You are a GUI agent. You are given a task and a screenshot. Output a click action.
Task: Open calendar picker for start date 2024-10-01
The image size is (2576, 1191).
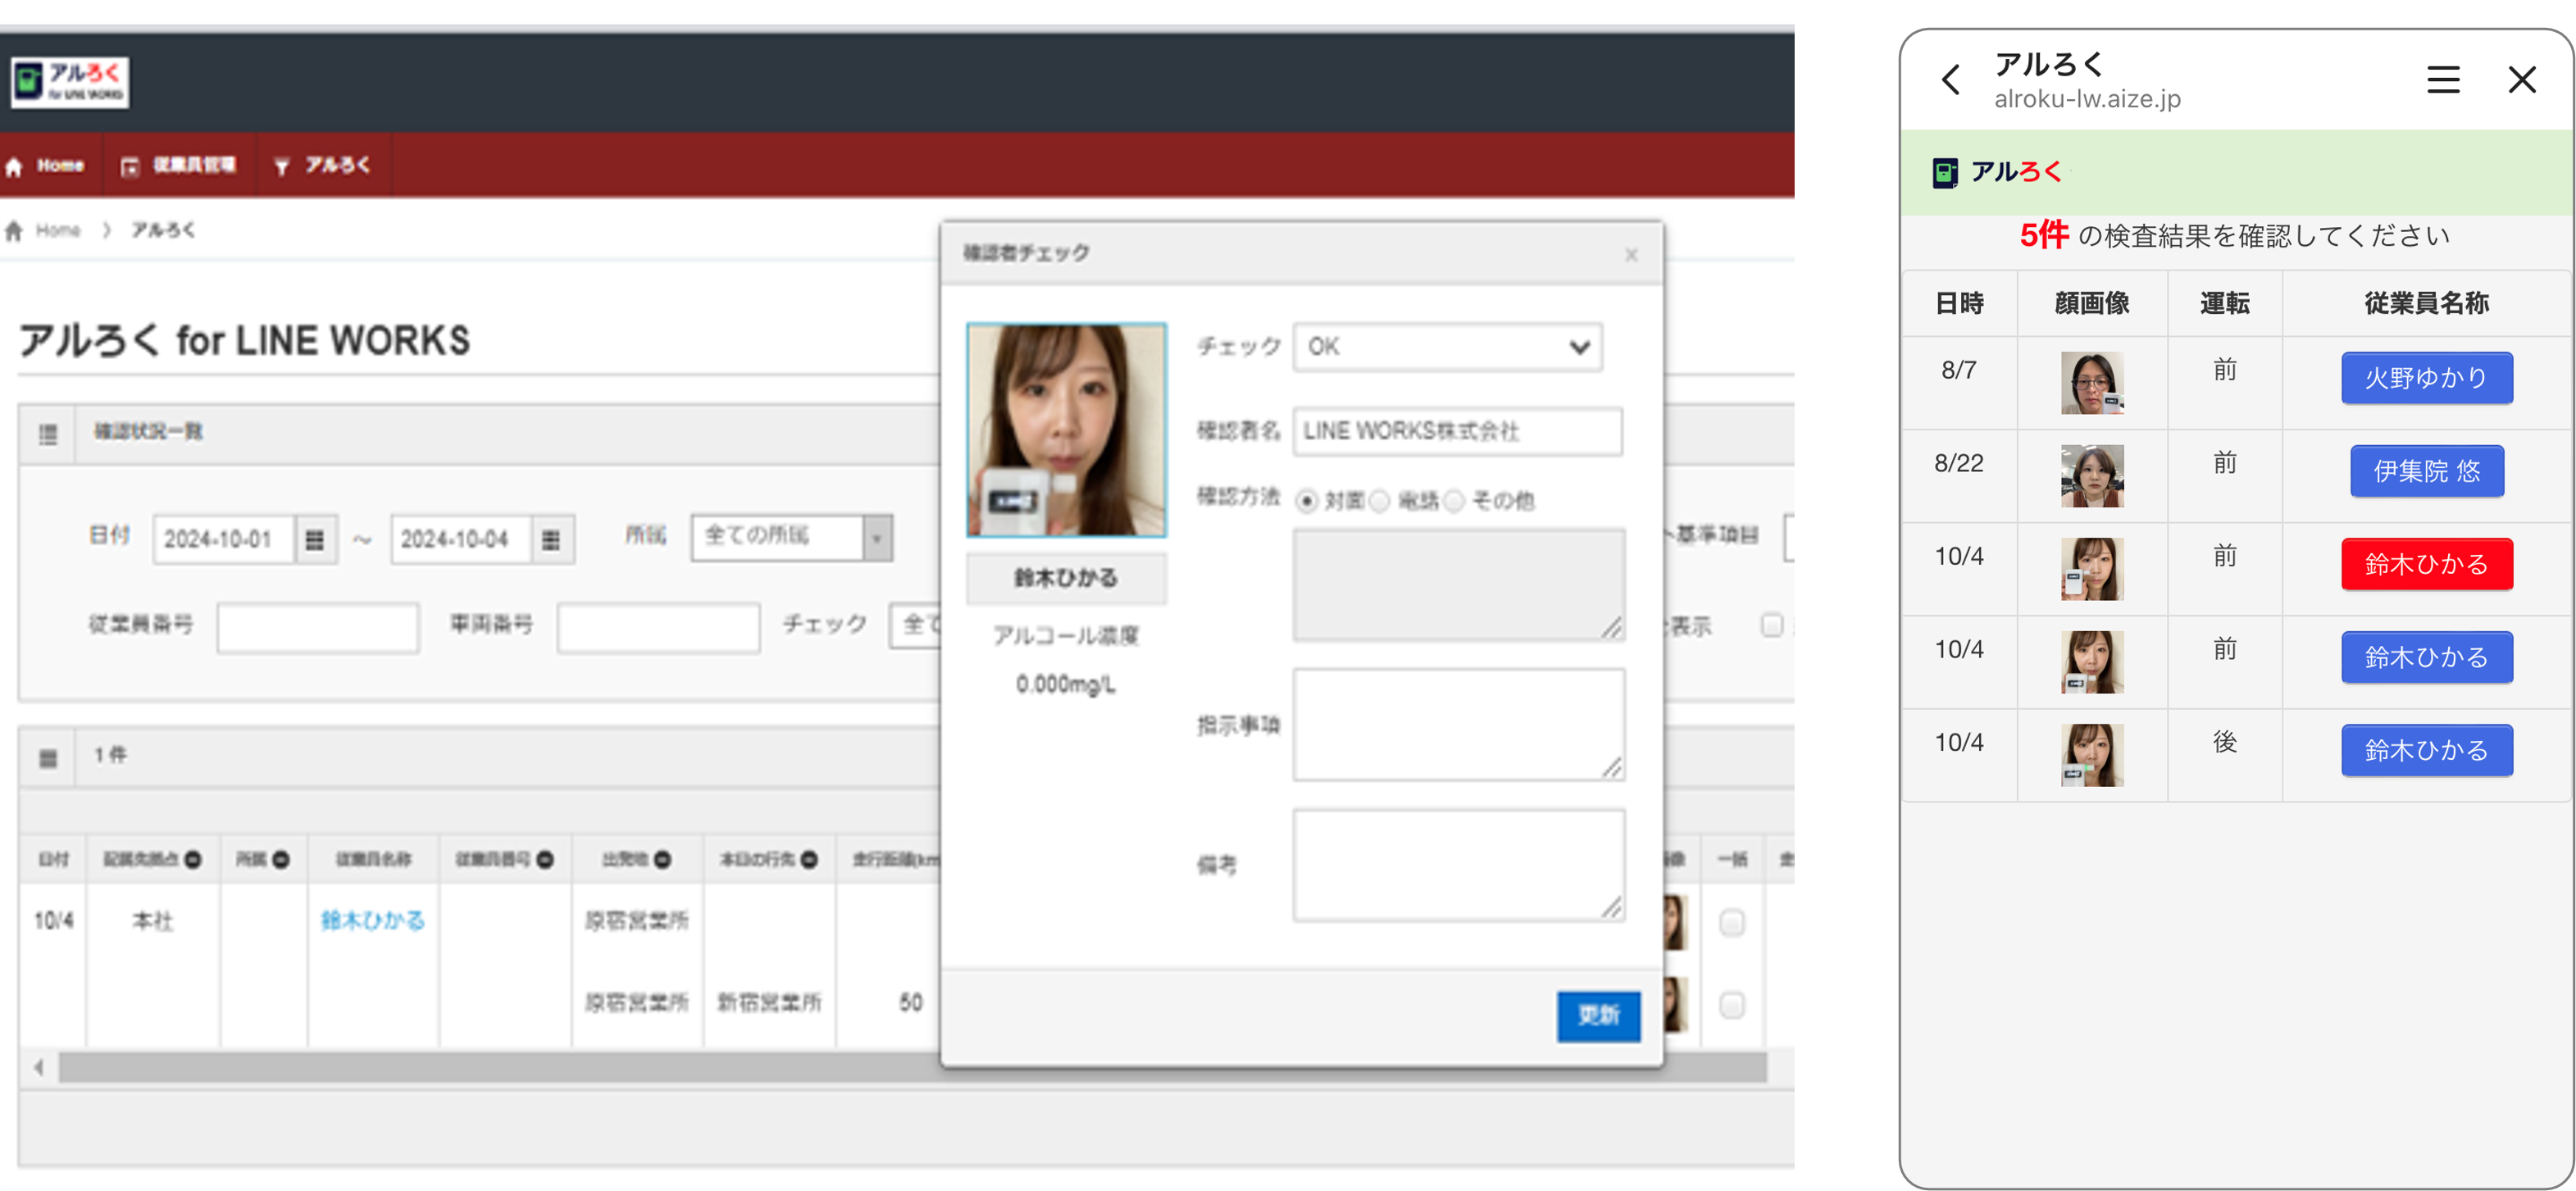[315, 540]
